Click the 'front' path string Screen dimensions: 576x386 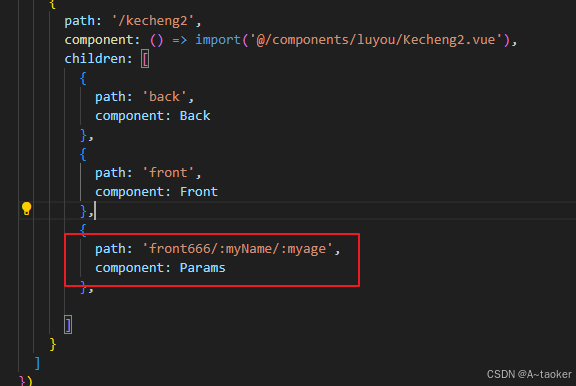[x=168, y=173]
